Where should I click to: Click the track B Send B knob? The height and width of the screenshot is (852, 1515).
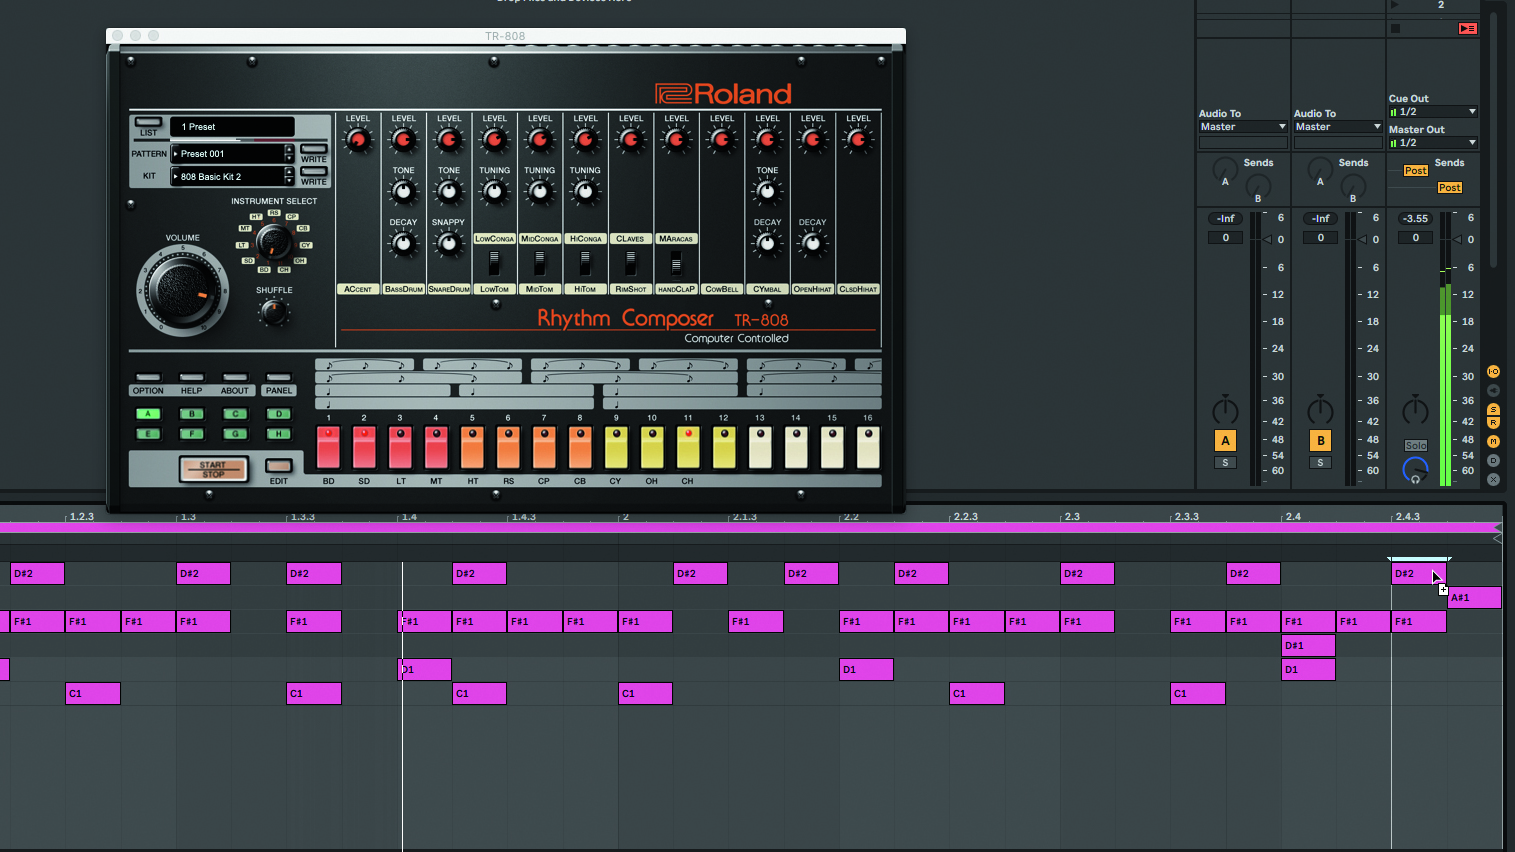coord(1353,185)
